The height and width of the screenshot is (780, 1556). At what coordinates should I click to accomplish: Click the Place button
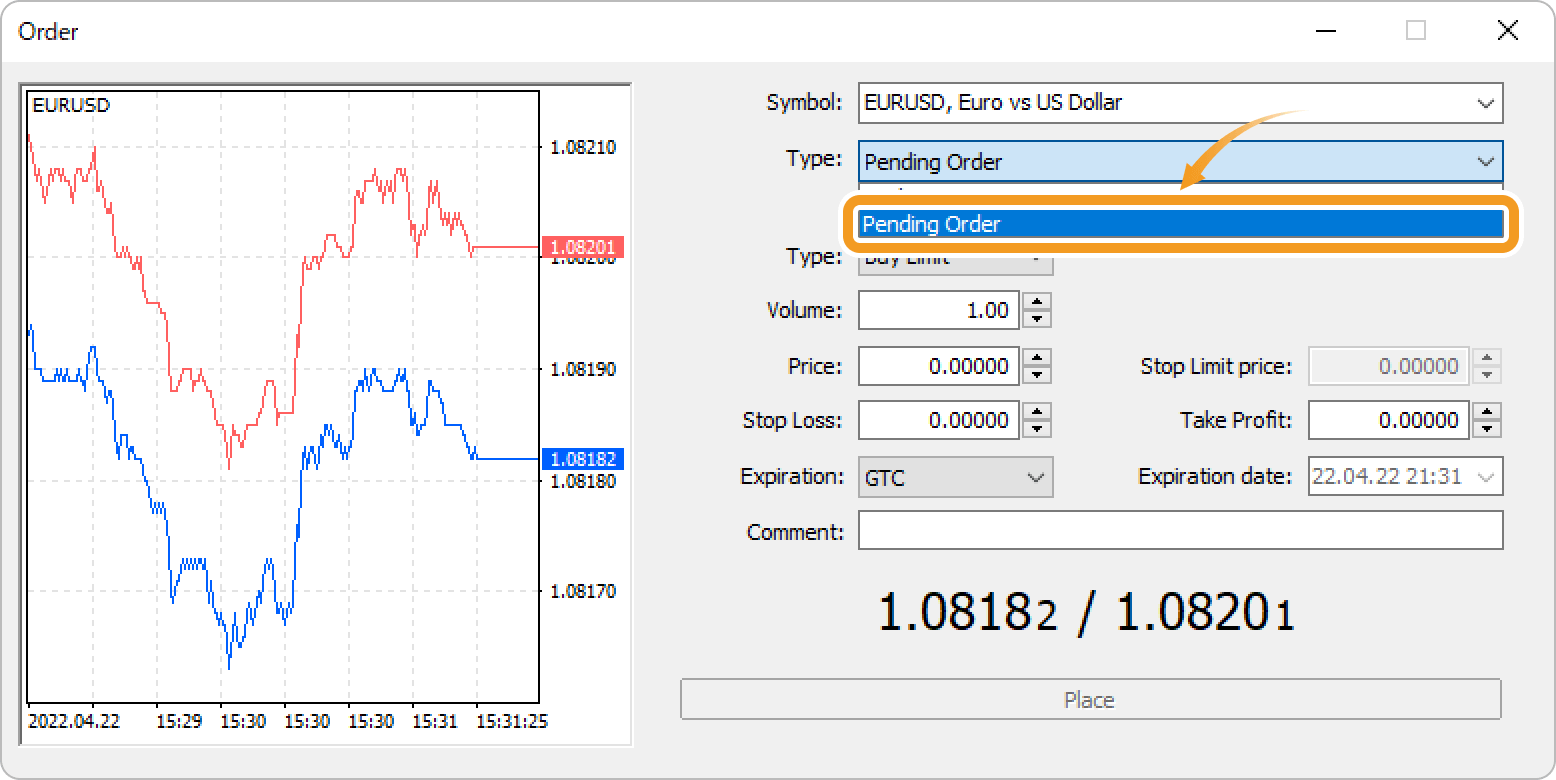click(x=1090, y=700)
